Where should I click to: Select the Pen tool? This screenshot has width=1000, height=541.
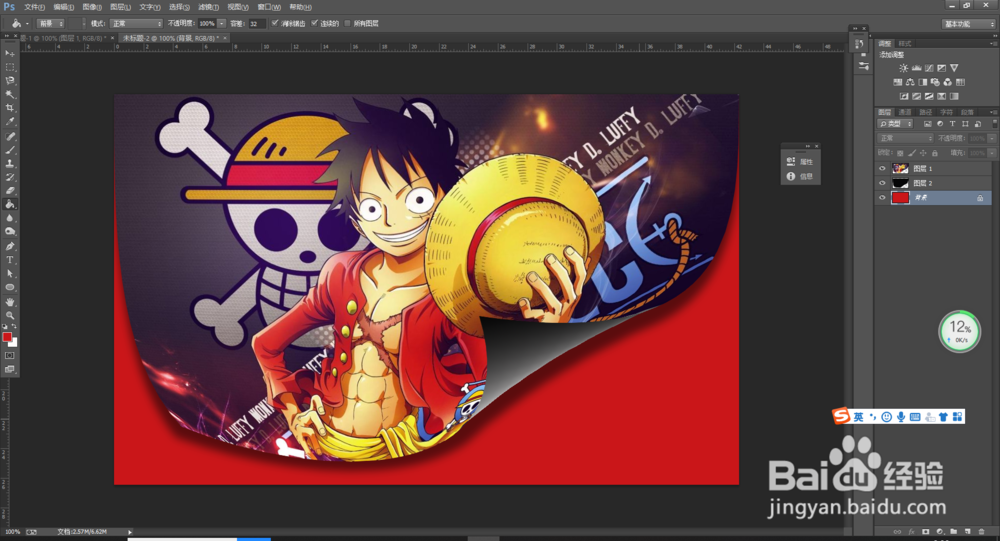[x=10, y=246]
